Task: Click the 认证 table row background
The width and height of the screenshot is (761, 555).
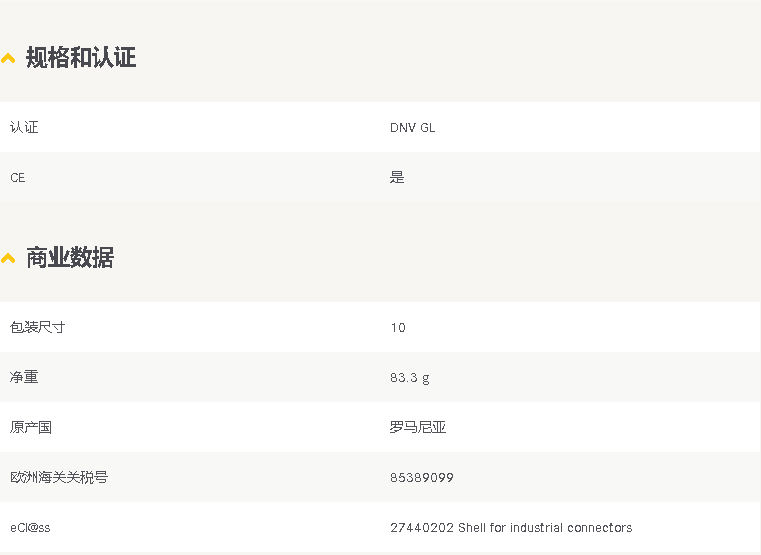Action: 380,127
